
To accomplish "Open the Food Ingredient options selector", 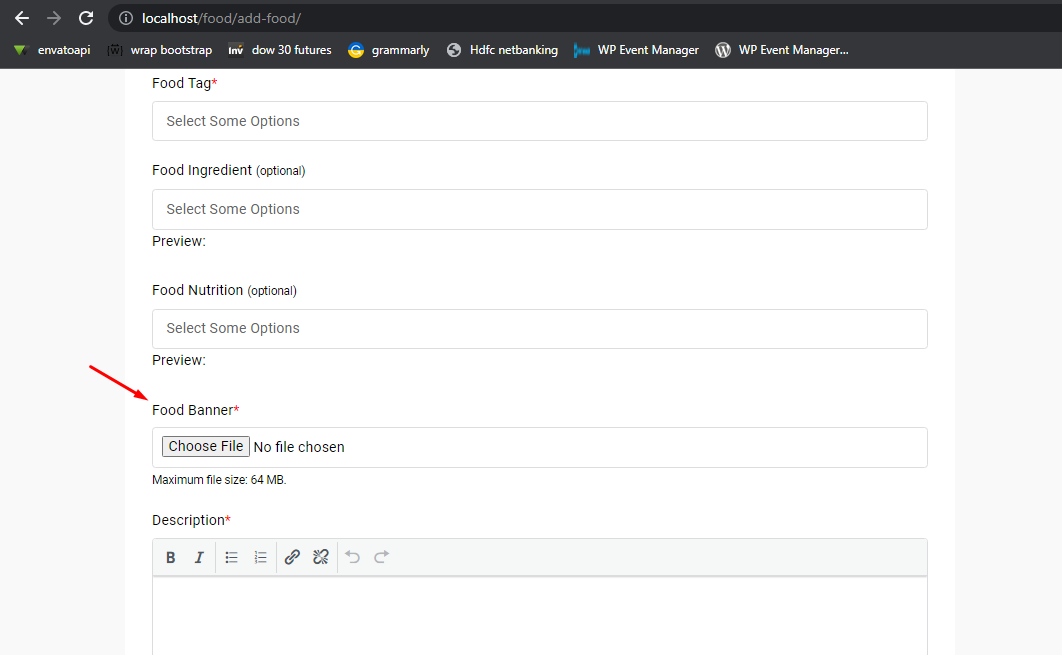I will [x=540, y=209].
